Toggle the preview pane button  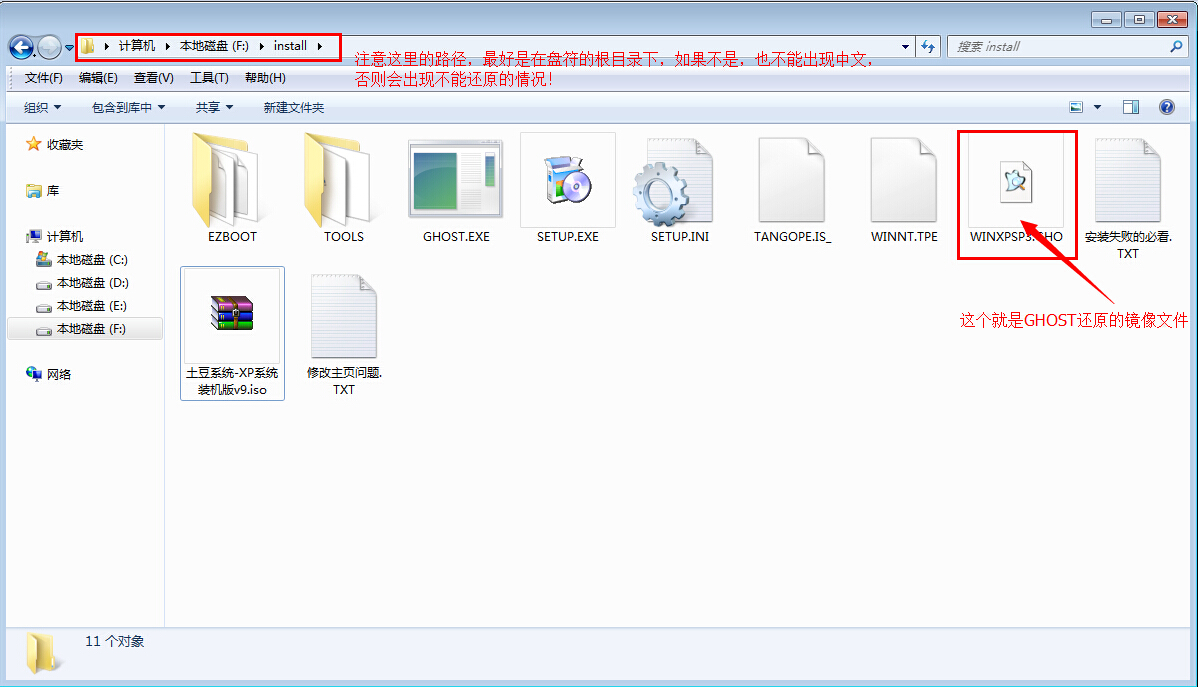pyautogui.click(x=1131, y=107)
